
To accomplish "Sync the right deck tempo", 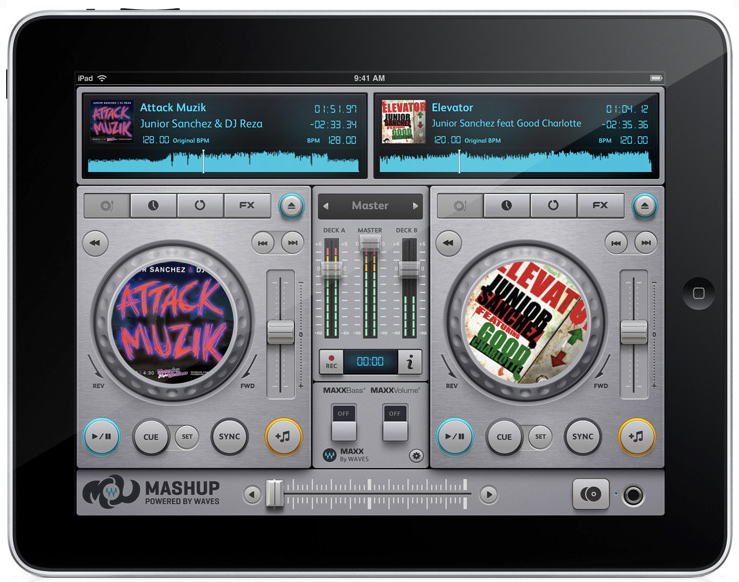I will [x=583, y=437].
